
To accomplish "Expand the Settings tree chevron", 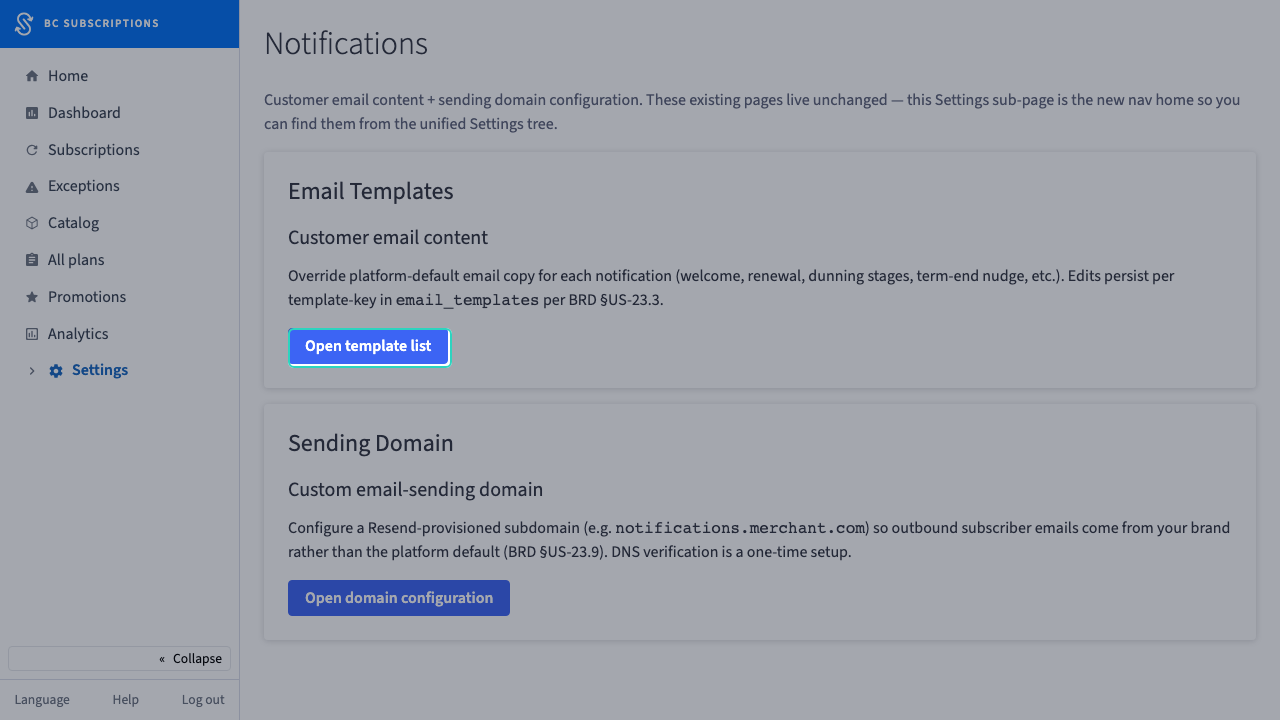I will pyautogui.click(x=32, y=371).
